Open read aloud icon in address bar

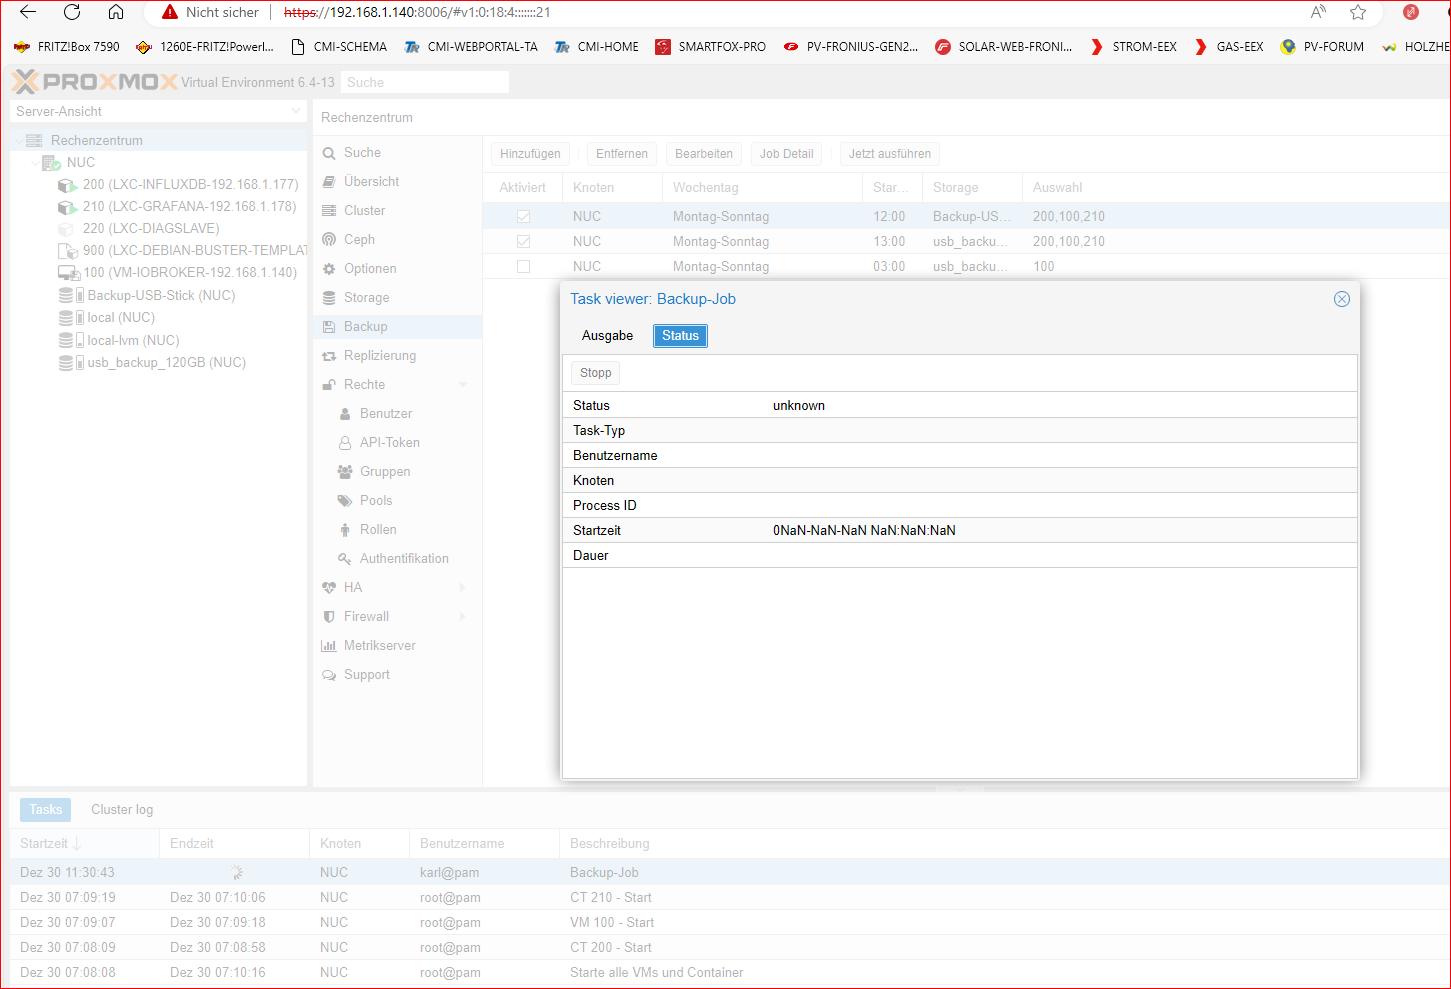click(1318, 12)
